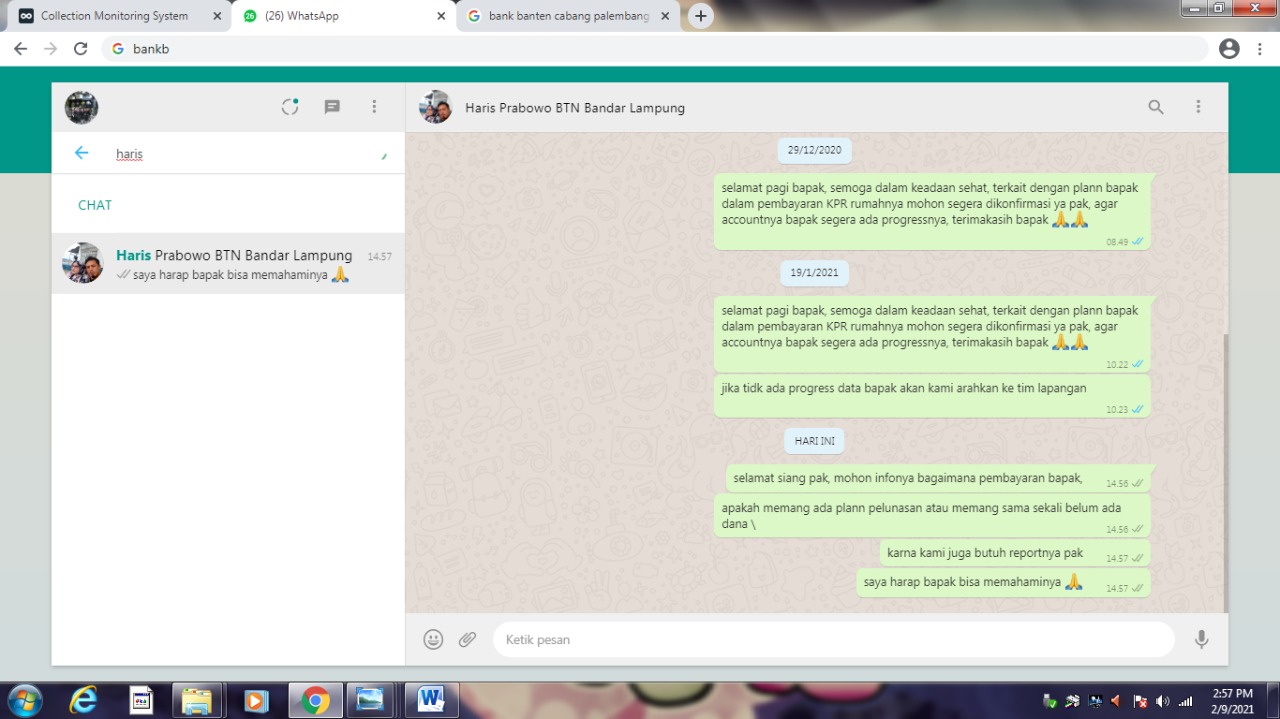Open the emoji picker
This screenshot has height=719, width=1280.
tap(433, 640)
